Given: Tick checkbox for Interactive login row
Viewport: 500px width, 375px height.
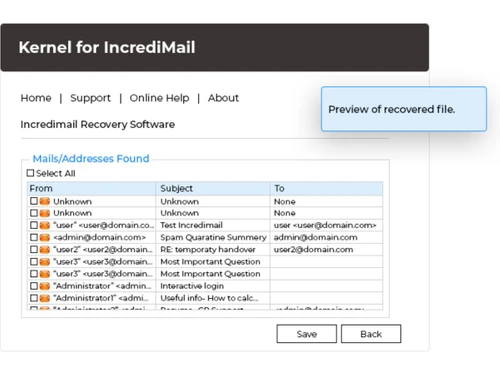Looking at the screenshot, I should pyautogui.click(x=34, y=286).
